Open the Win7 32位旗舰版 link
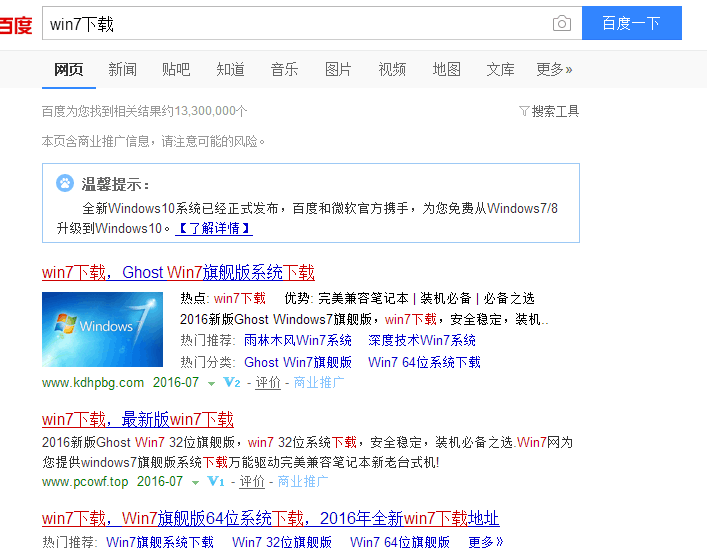 coord(282,542)
